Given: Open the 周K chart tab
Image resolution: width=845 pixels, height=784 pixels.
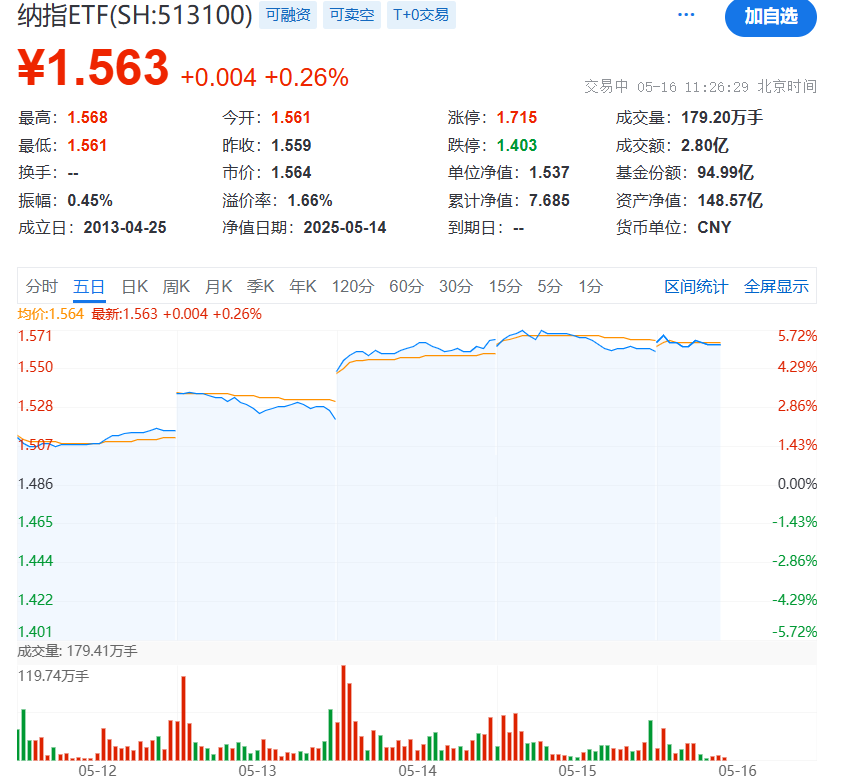Looking at the screenshot, I should pos(176,286).
